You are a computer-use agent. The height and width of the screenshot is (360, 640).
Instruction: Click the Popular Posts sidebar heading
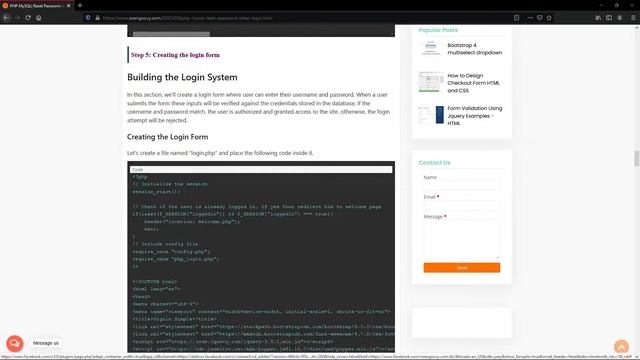tap(438, 30)
